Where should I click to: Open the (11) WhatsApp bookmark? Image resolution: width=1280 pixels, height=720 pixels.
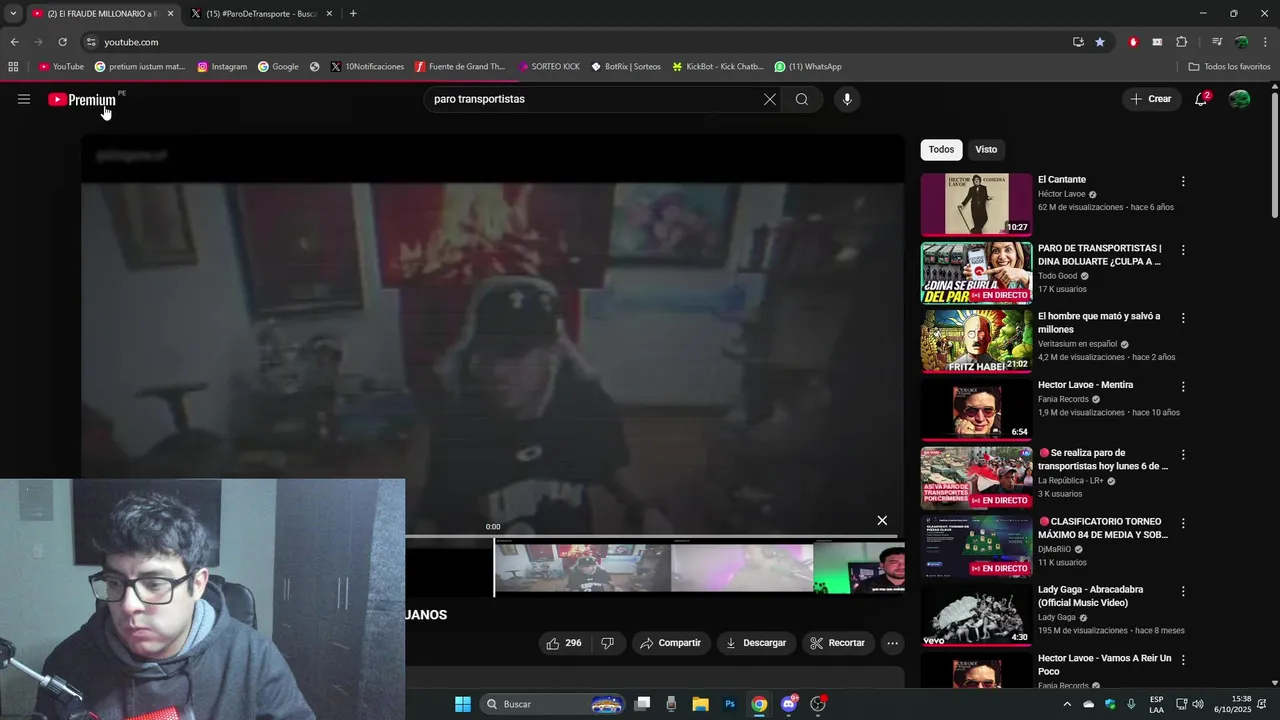(808, 67)
